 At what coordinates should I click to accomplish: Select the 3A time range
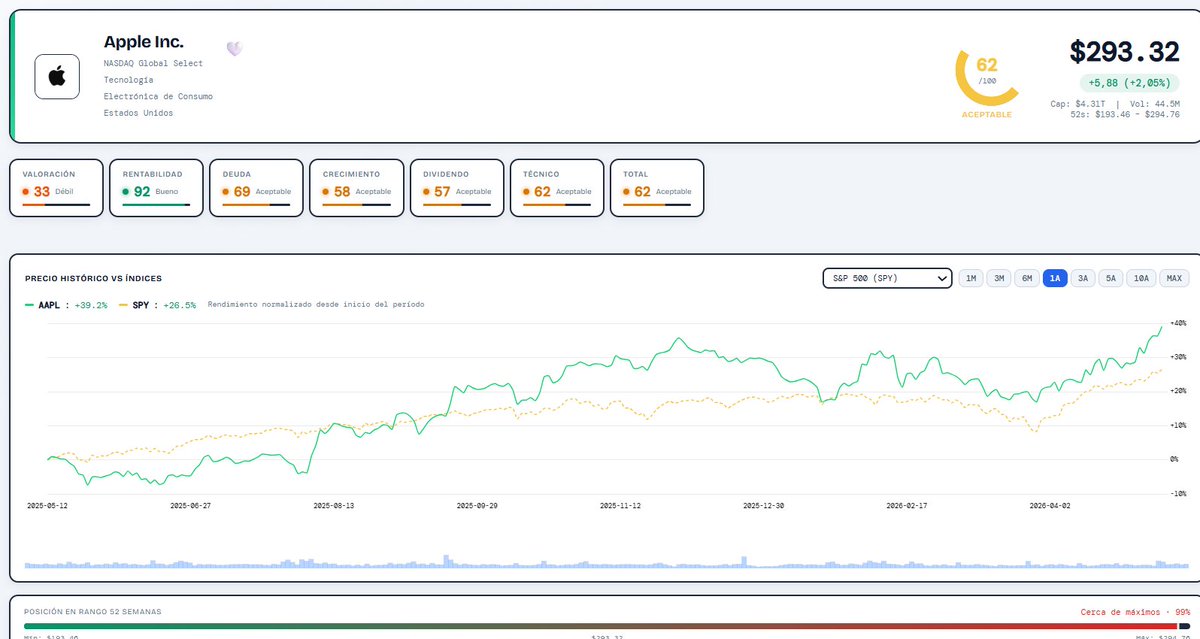pos(1082,278)
